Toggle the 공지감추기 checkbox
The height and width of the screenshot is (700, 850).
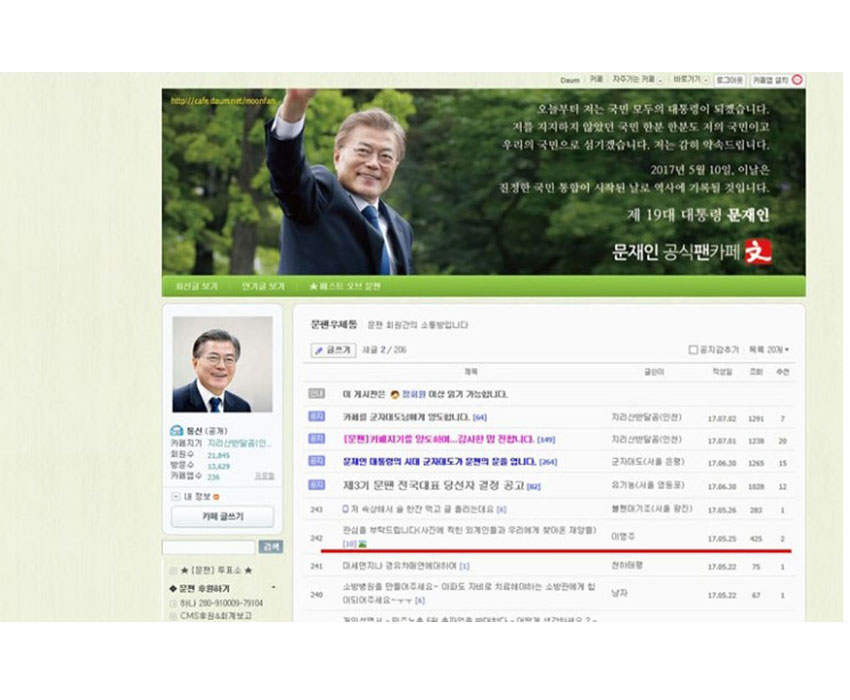point(693,350)
